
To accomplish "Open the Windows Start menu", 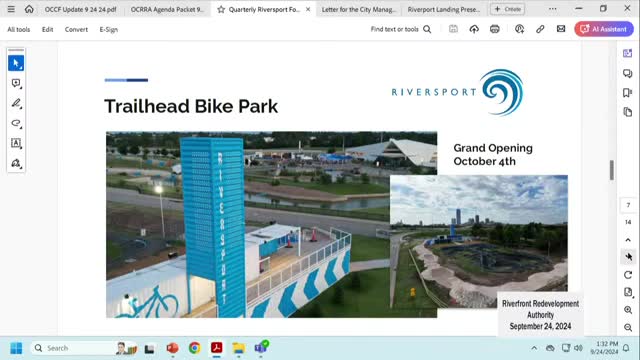I will (x=16, y=348).
